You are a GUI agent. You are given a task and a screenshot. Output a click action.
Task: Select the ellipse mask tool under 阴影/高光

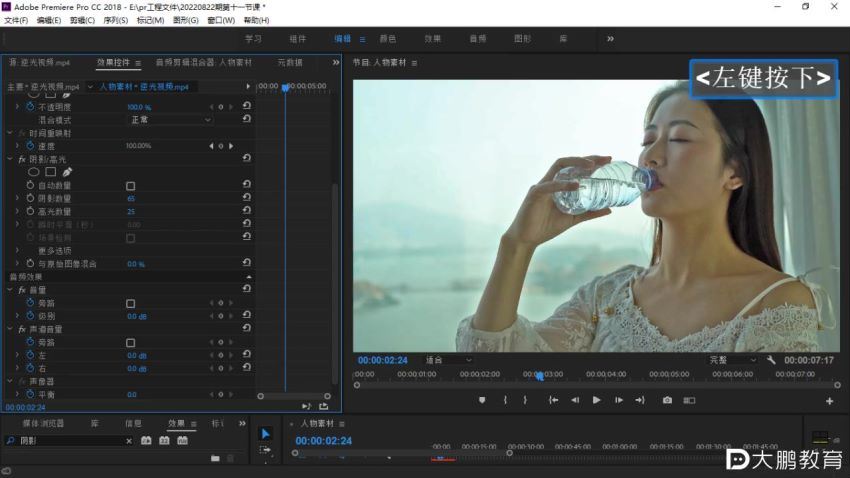pyautogui.click(x=33, y=172)
